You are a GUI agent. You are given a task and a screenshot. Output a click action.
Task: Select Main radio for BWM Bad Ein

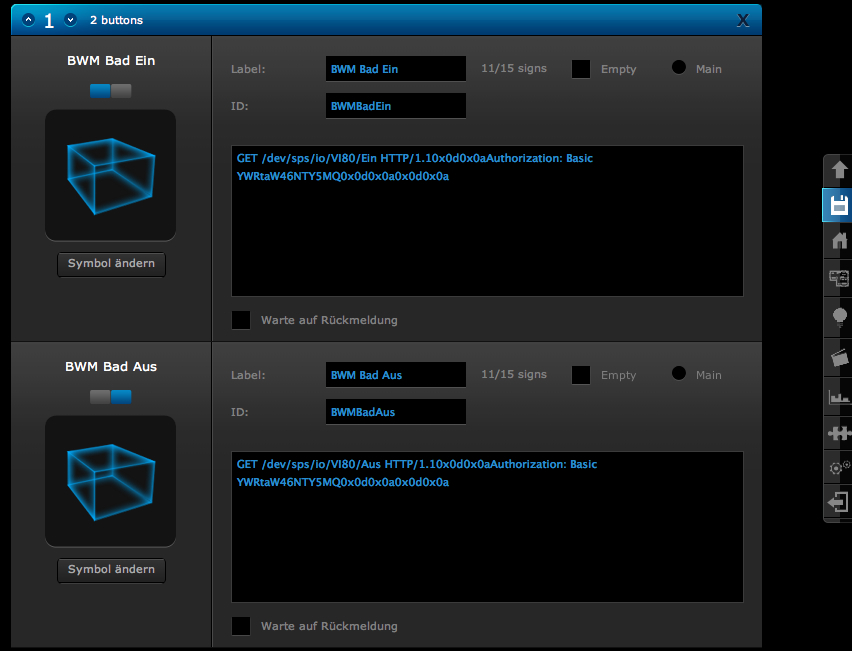pyautogui.click(x=679, y=67)
